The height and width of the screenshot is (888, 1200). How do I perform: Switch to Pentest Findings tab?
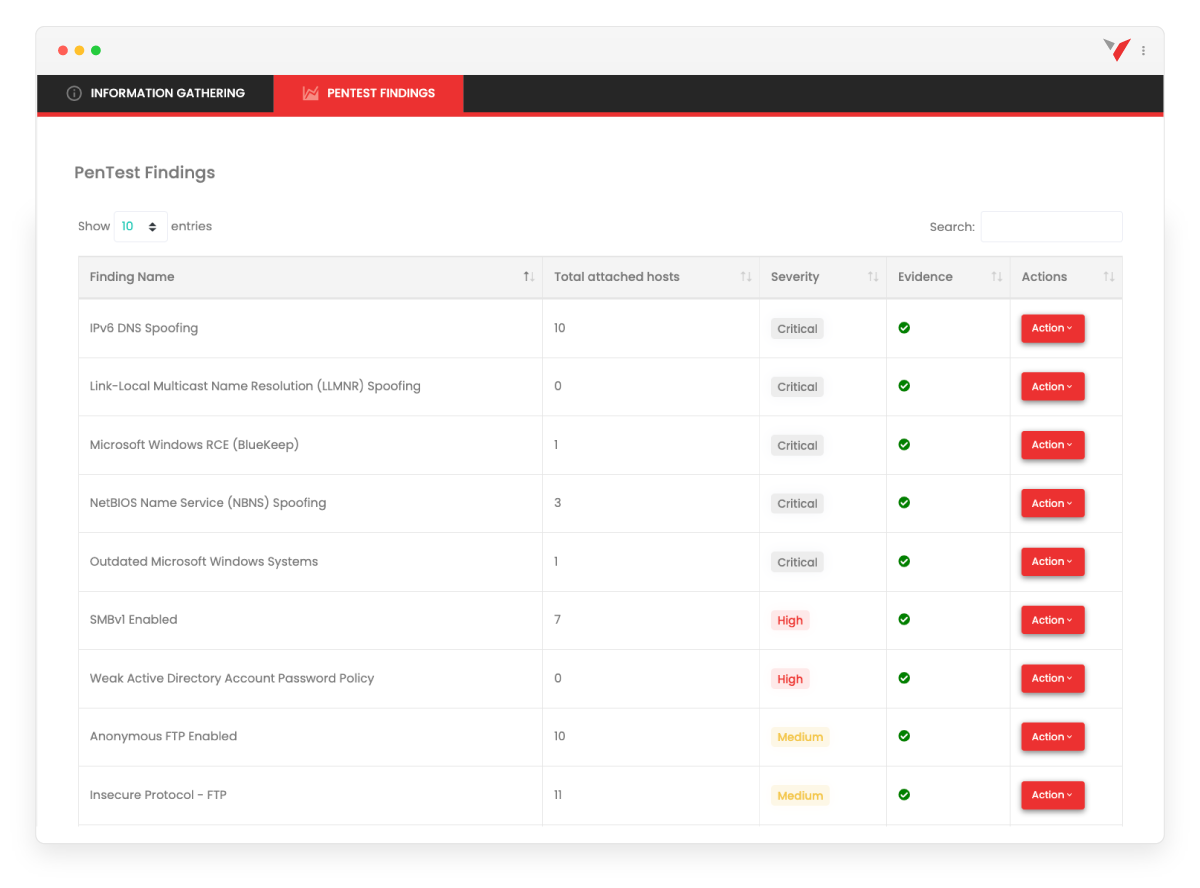point(368,93)
